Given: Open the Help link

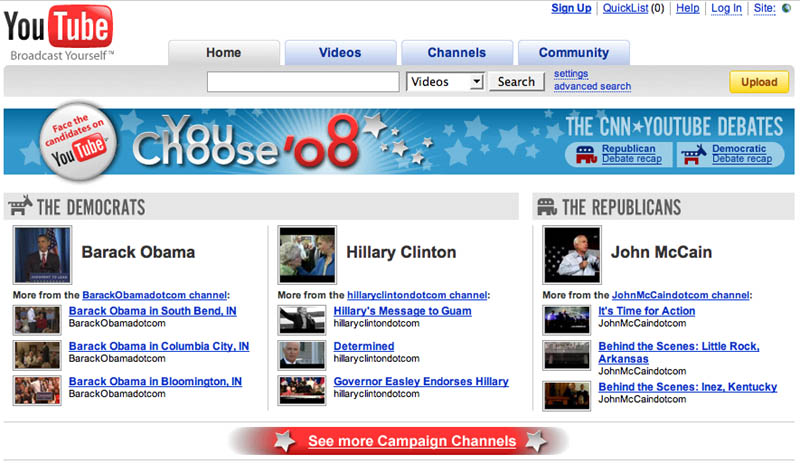Looking at the screenshot, I should pyautogui.click(x=687, y=8).
